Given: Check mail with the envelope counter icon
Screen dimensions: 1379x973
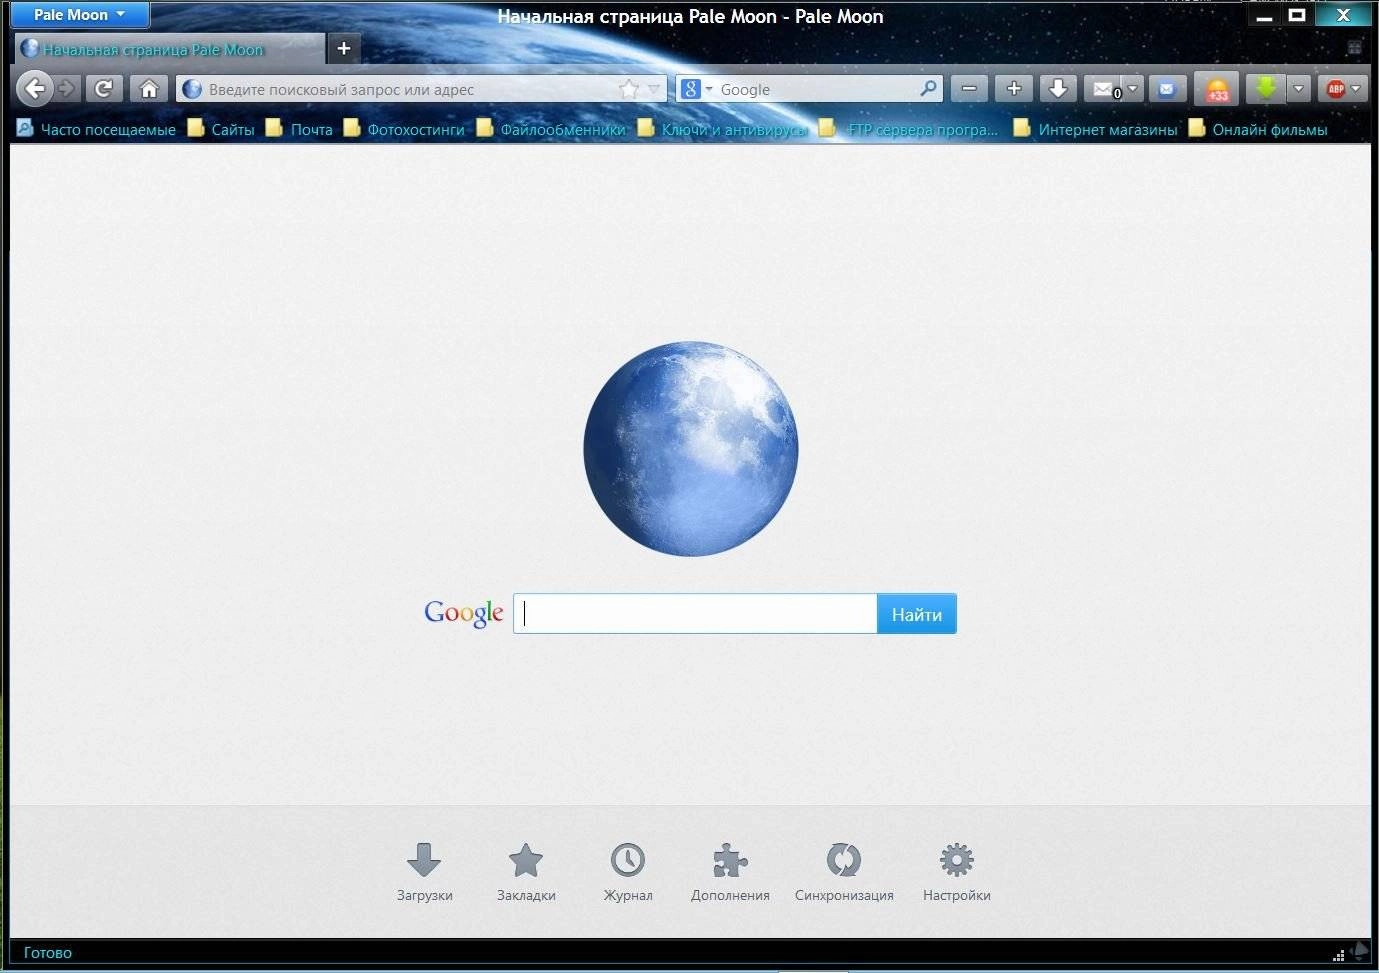Looking at the screenshot, I should pos(1104,90).
